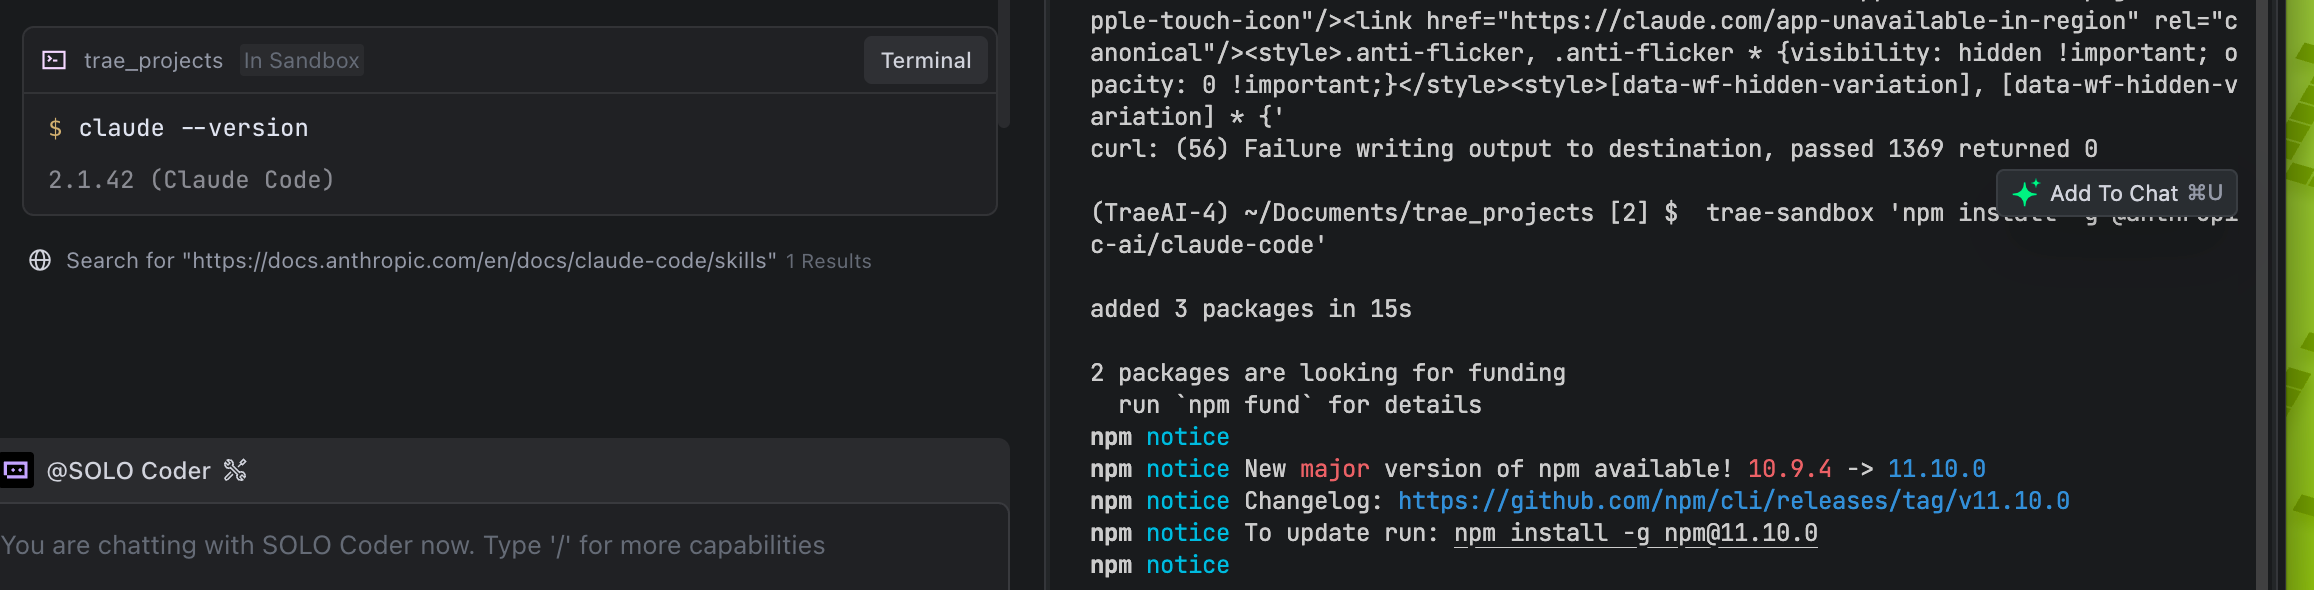This screenshot has width=2314, height=590.
Task: Click the terminal panel vertical scrollbar
Action: point(2263,300)
